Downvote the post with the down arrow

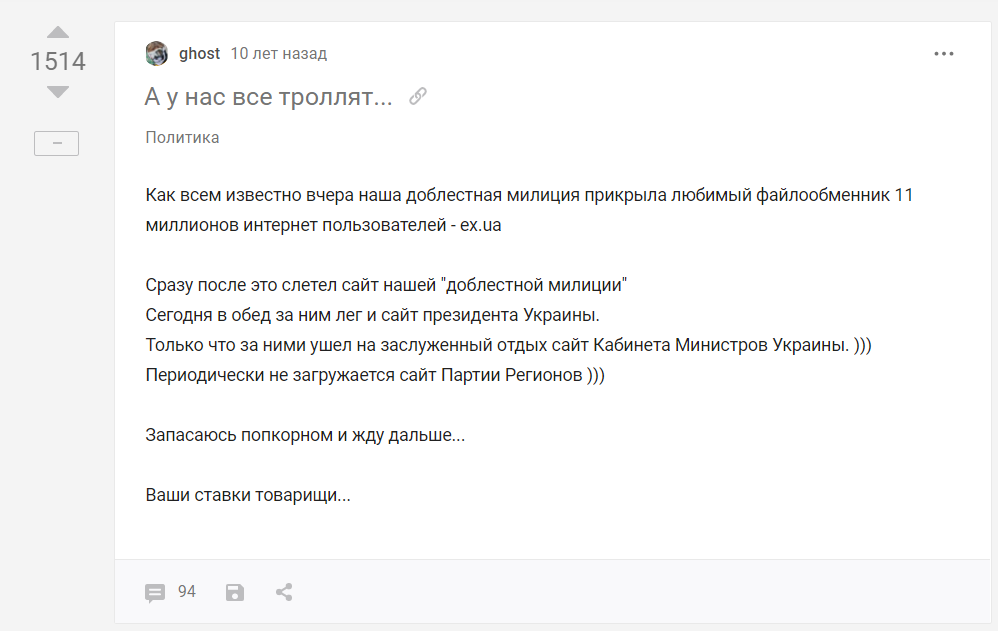tap(58, 92)
